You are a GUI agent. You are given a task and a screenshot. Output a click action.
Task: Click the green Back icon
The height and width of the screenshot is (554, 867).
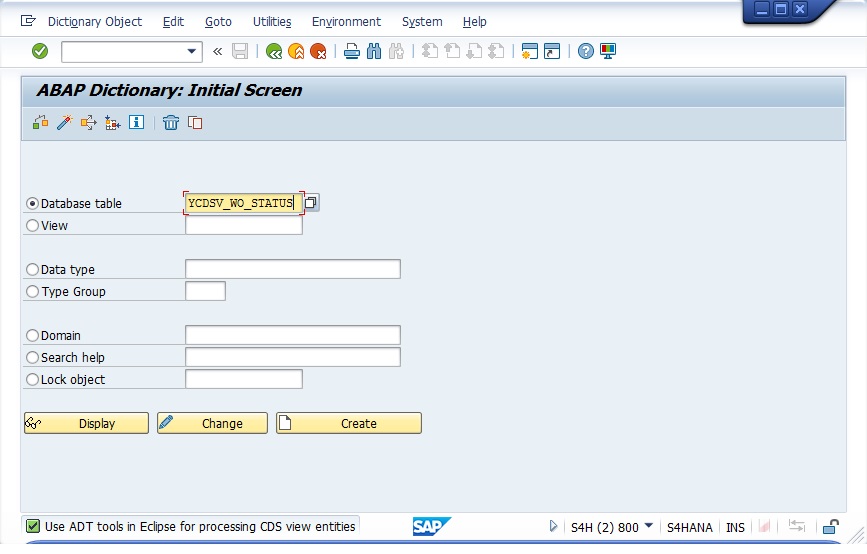click(x=274, y=51)
